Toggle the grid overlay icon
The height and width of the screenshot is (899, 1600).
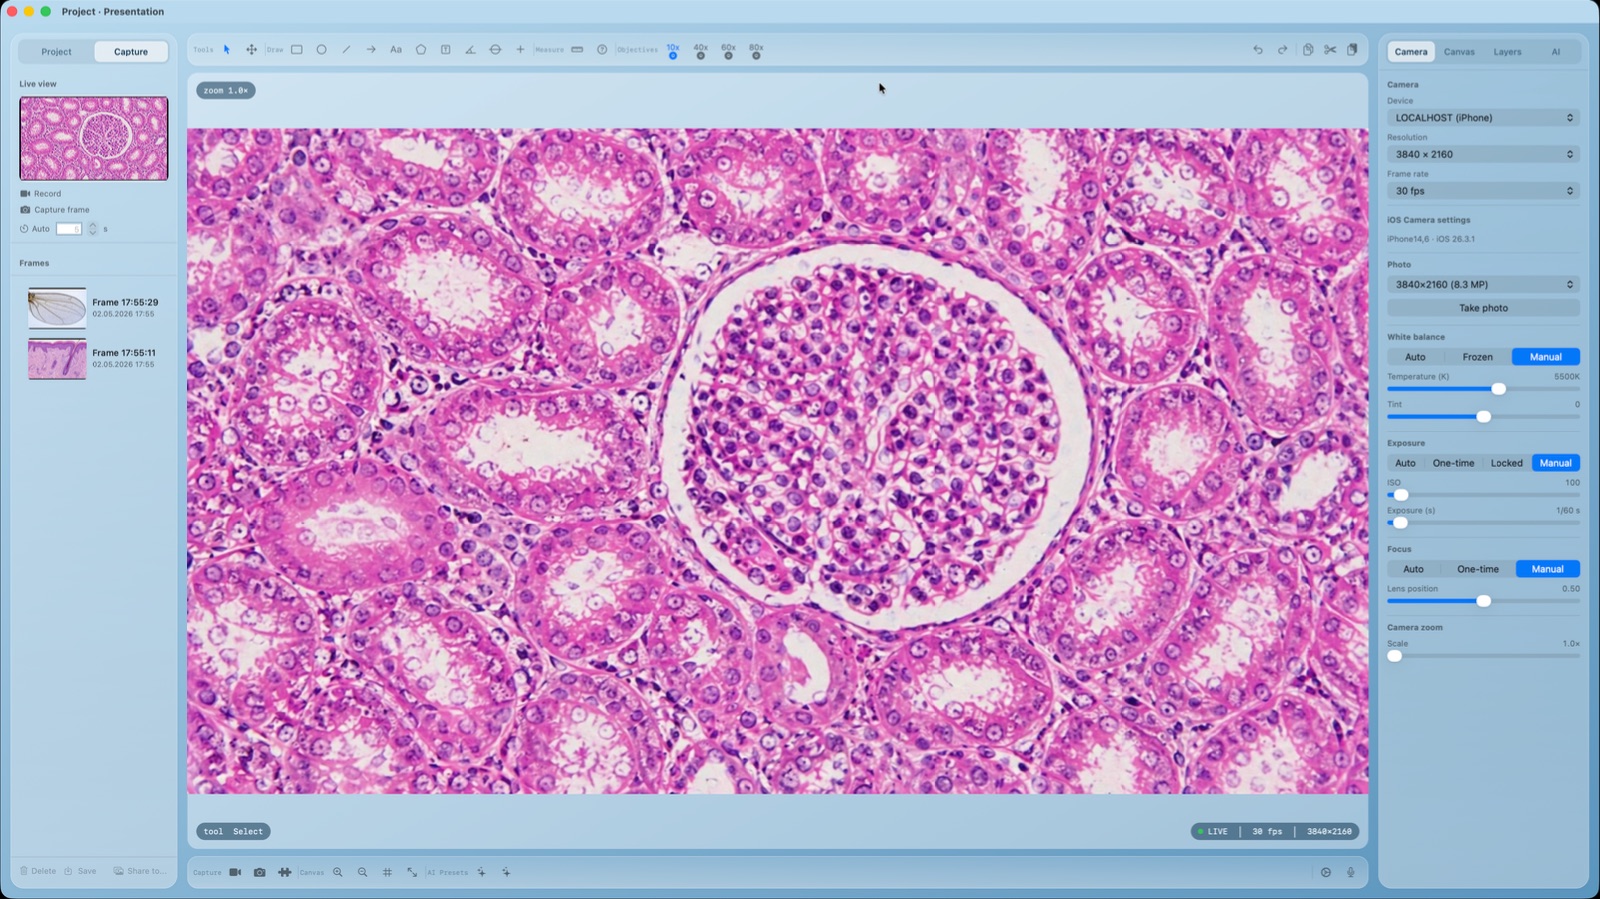tap(387, 872)
